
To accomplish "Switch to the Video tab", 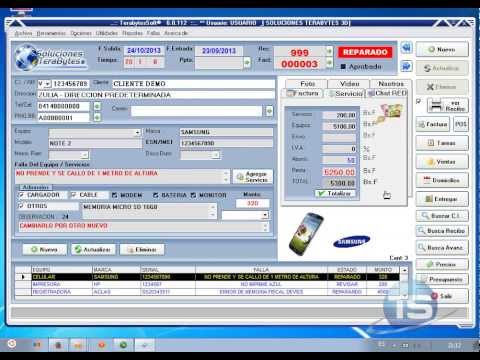I will pyautogui.click(x=349, y=84).
